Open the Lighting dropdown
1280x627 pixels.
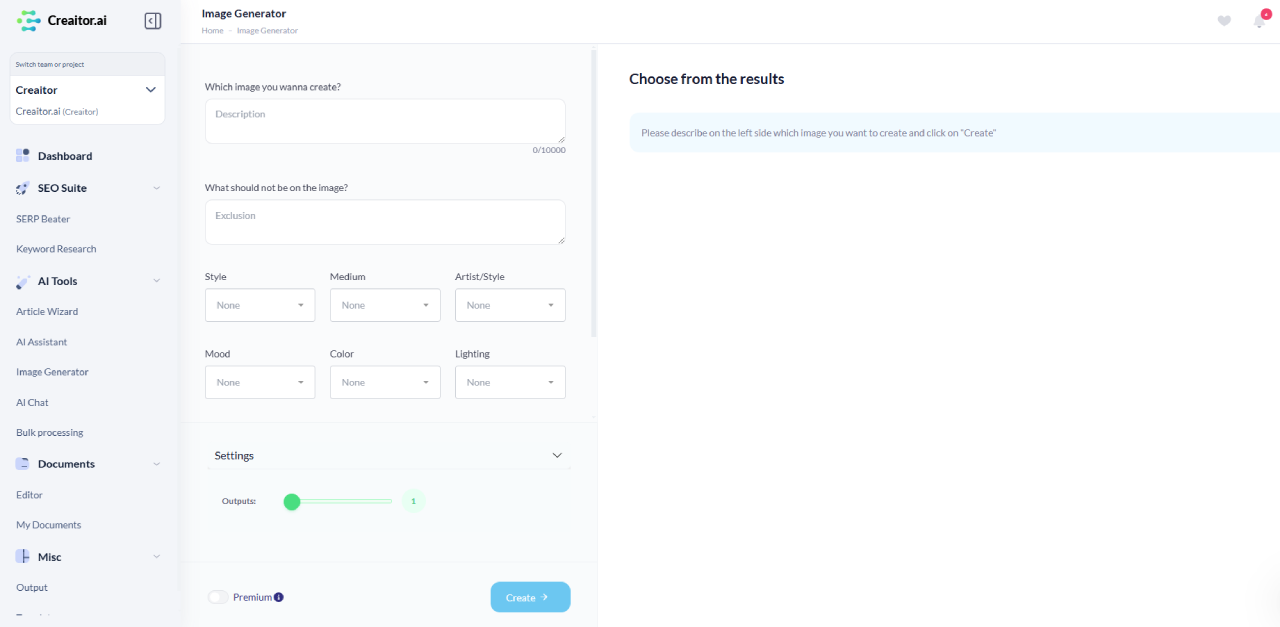pyautogui.click(x=510, y=382)
